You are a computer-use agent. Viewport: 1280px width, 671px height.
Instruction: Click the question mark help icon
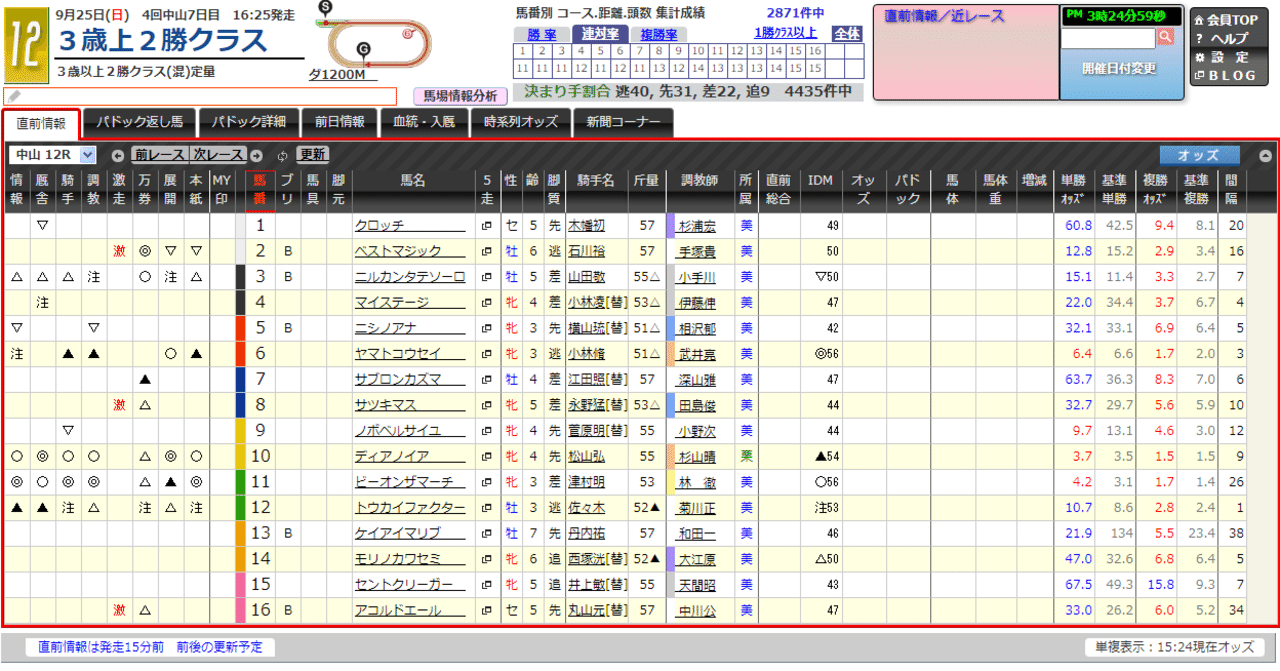[x=1199, y=38]
